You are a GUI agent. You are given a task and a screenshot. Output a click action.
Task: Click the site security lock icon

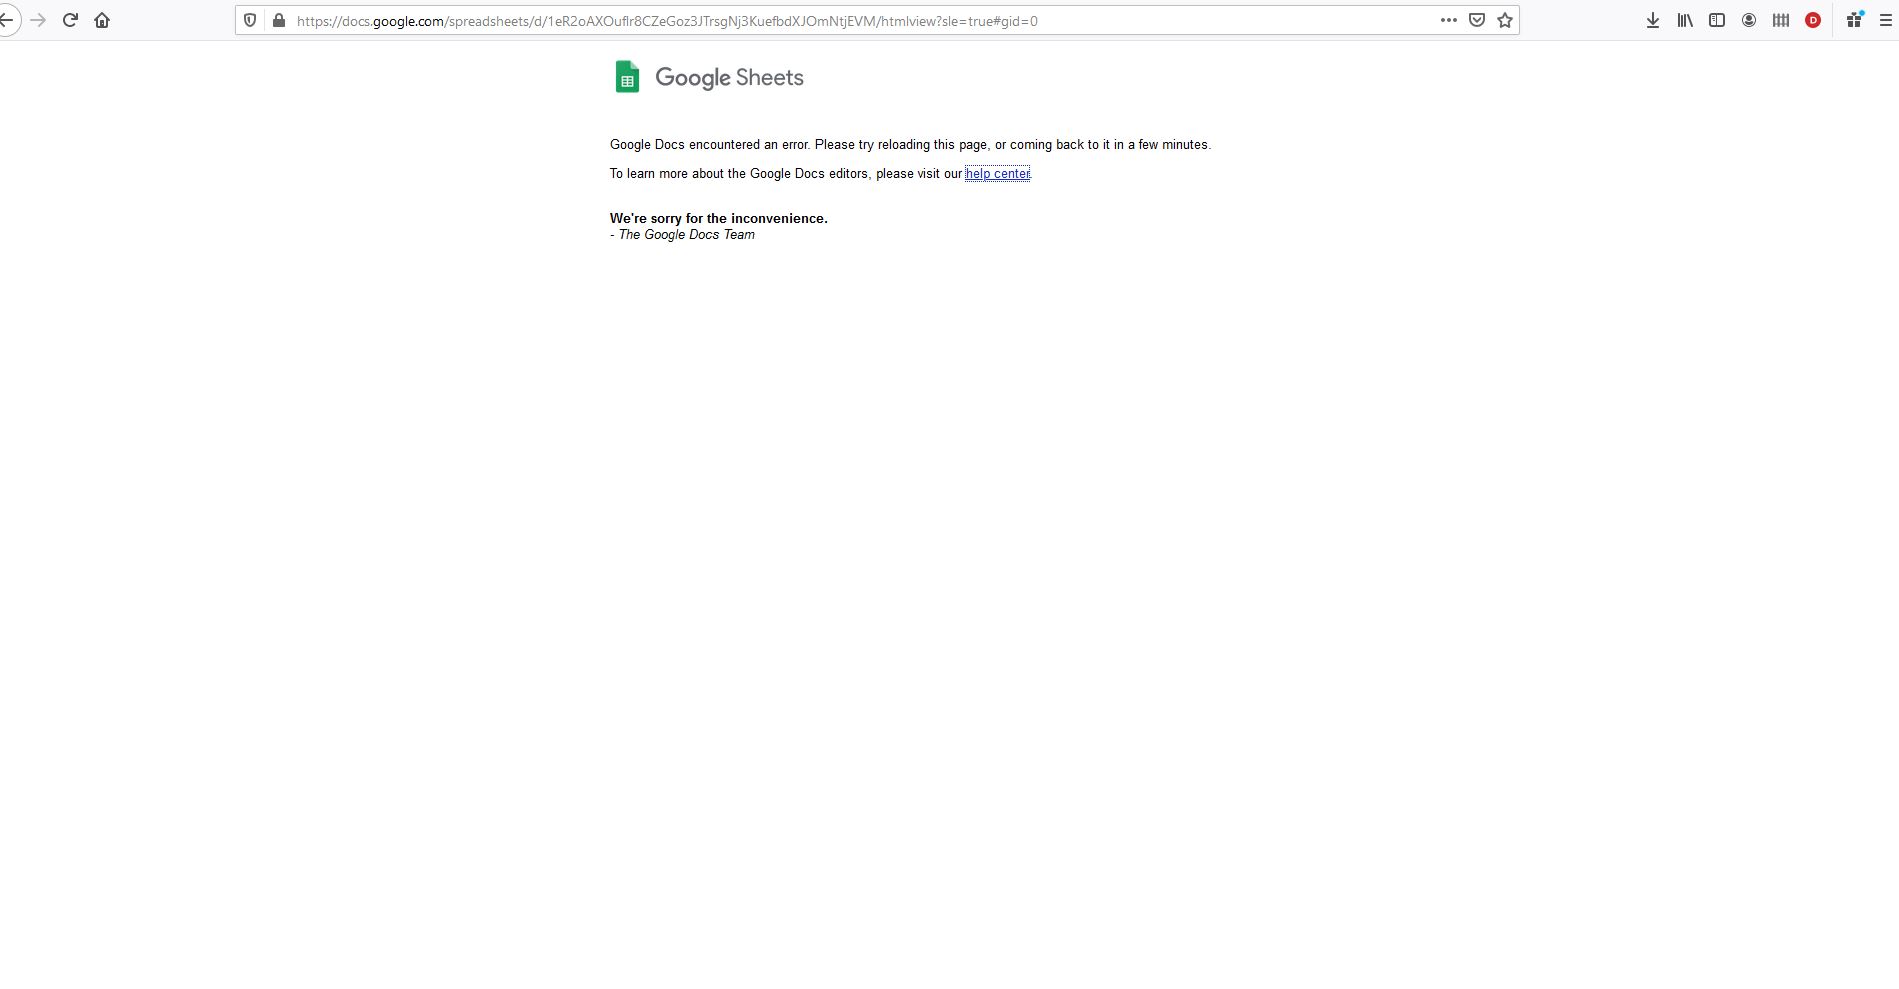(x=279, y=20)
